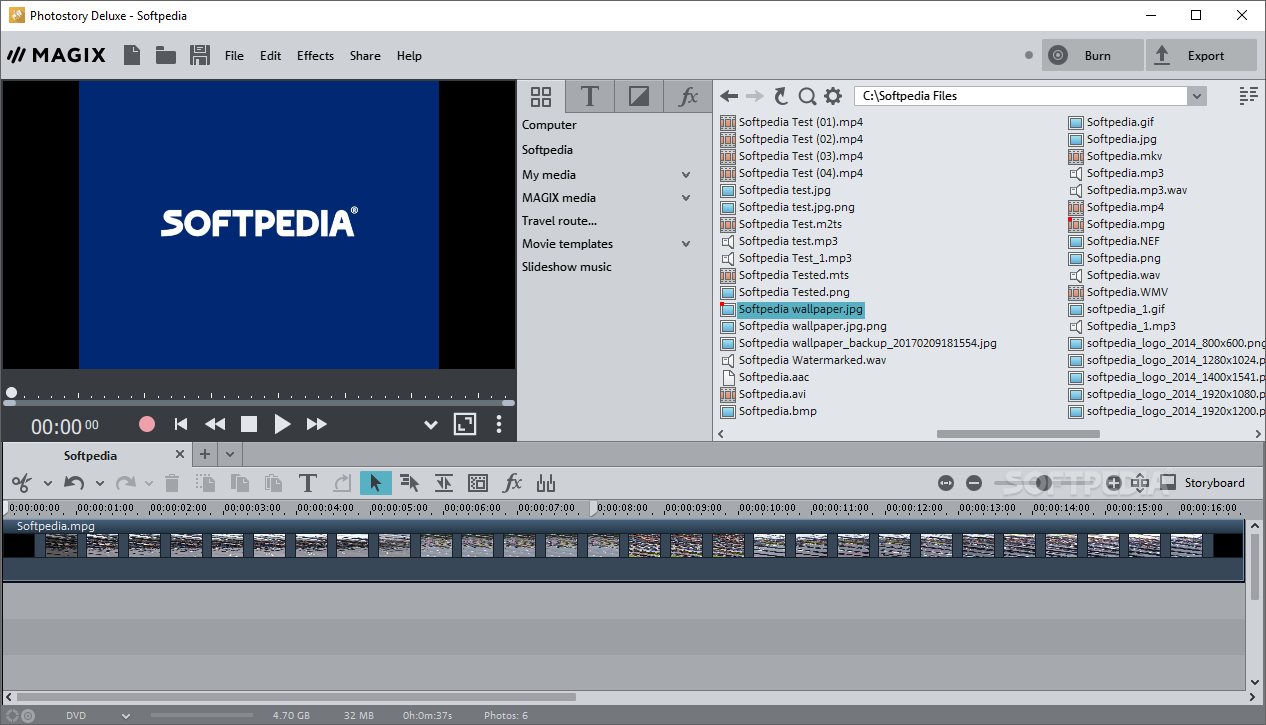This screenshot has height=725, width=1266.
Task: Open the Computer location
Action: click(x=549, y=125)
